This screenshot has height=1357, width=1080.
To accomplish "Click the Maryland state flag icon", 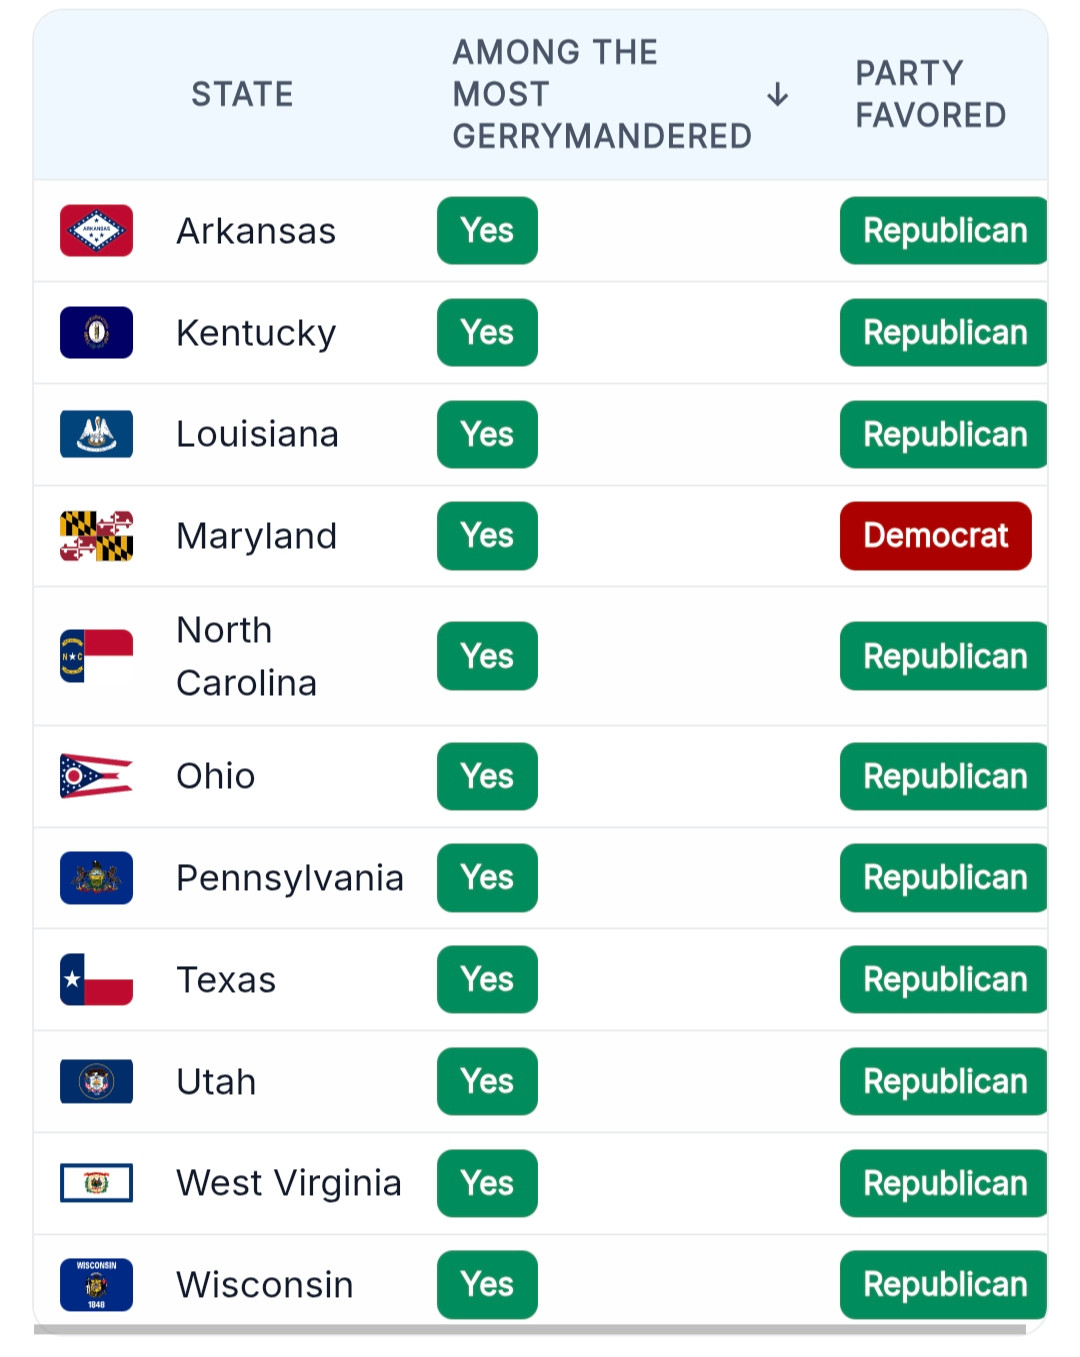I will 96,536.
